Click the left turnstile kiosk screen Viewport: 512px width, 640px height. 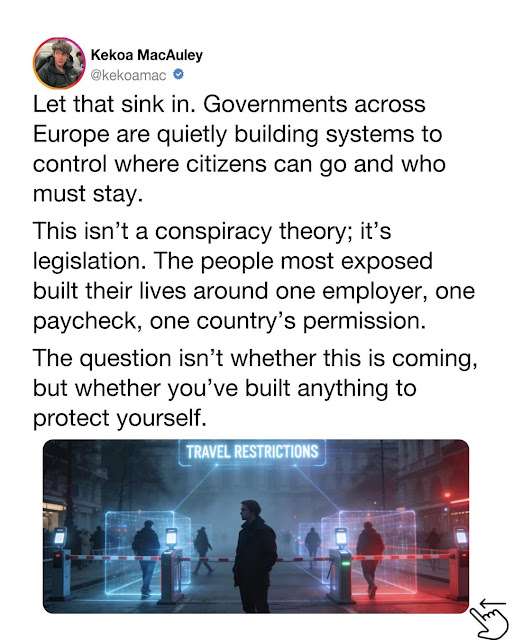(x=171, y=537)
